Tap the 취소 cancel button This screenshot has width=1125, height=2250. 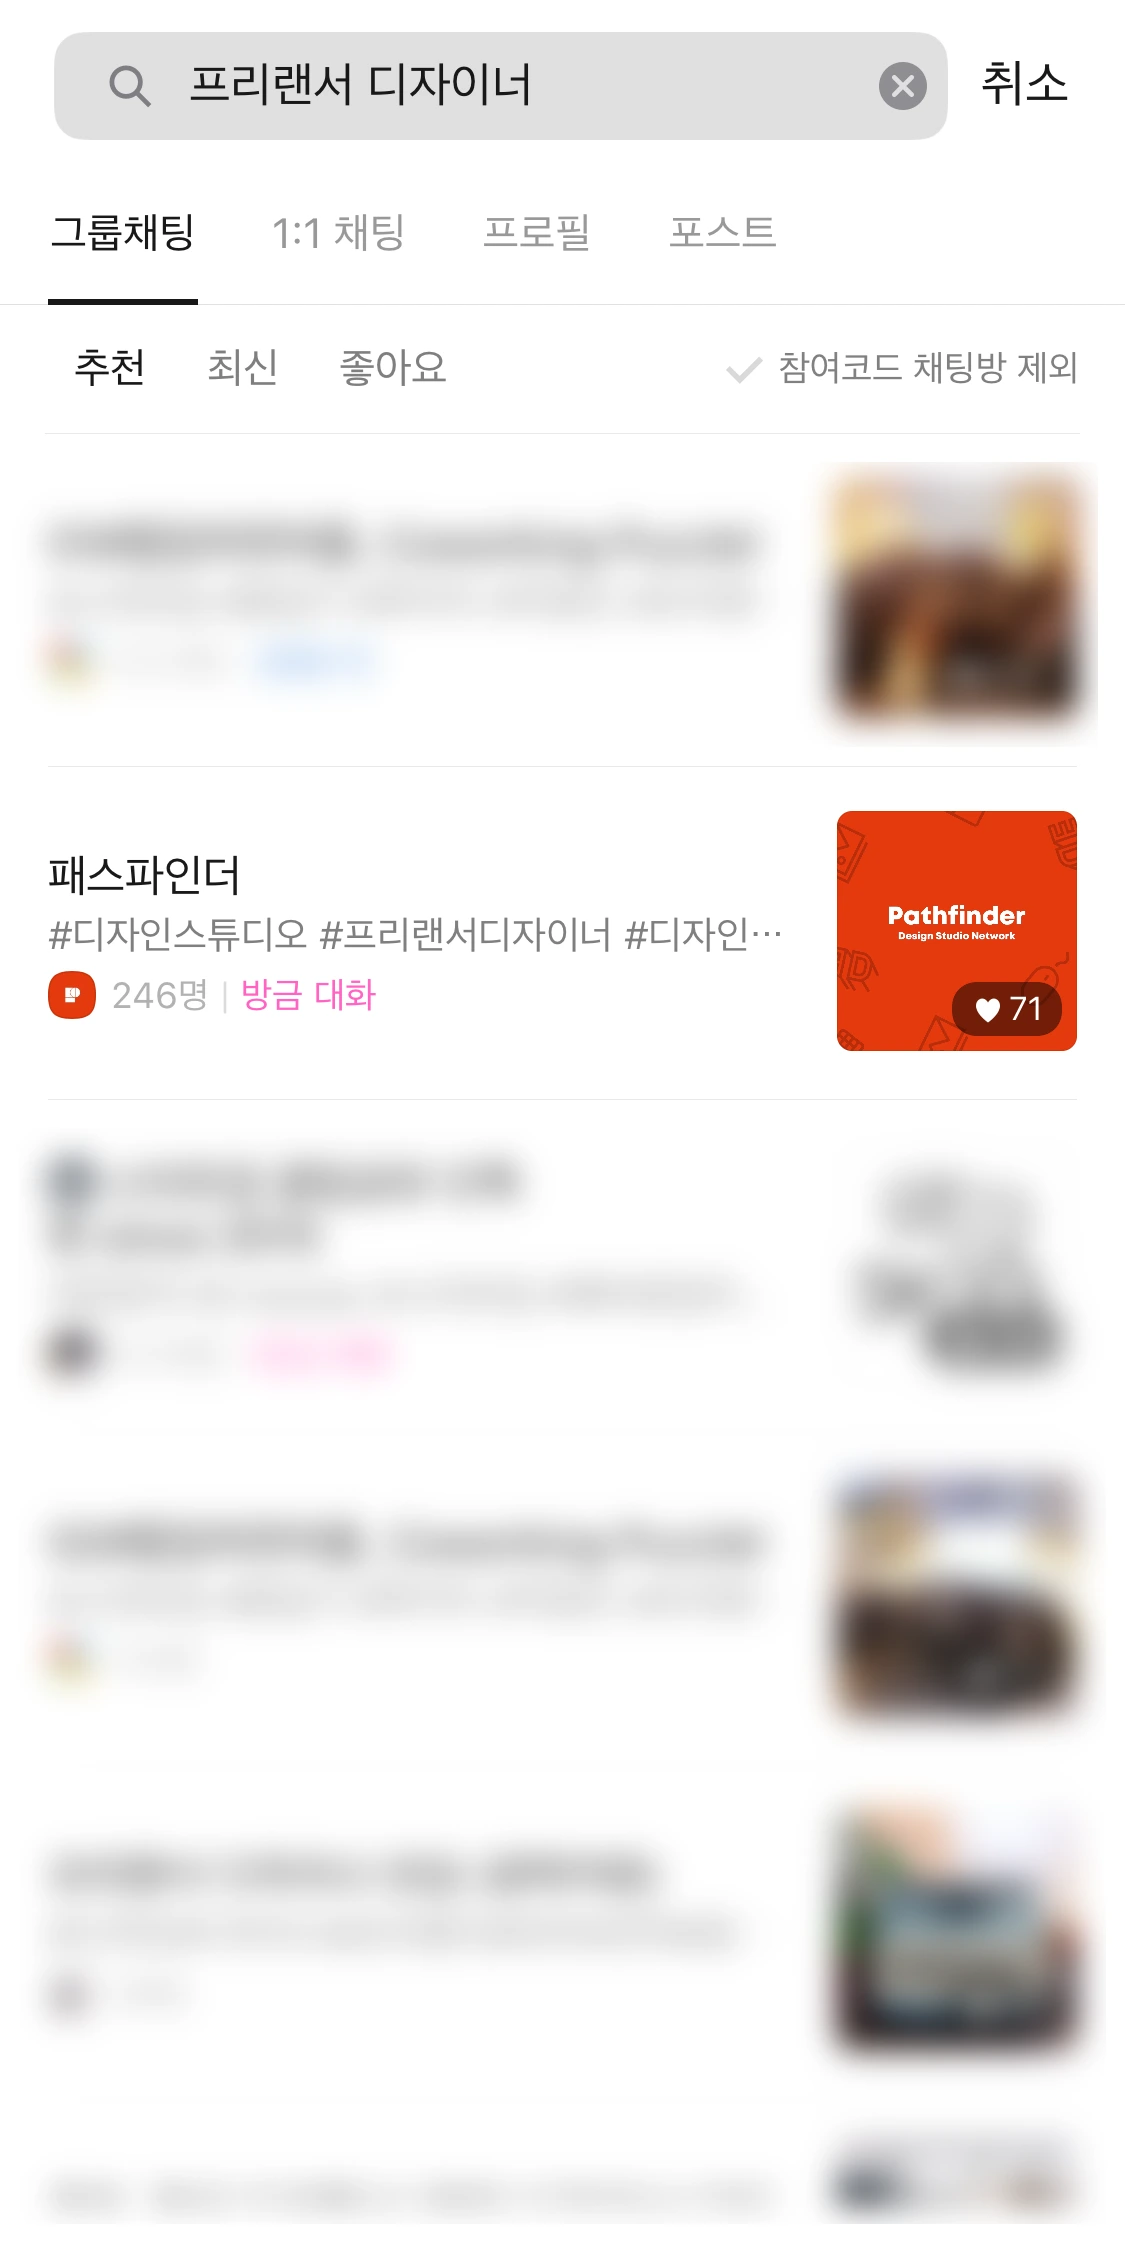click(1024, 84)
